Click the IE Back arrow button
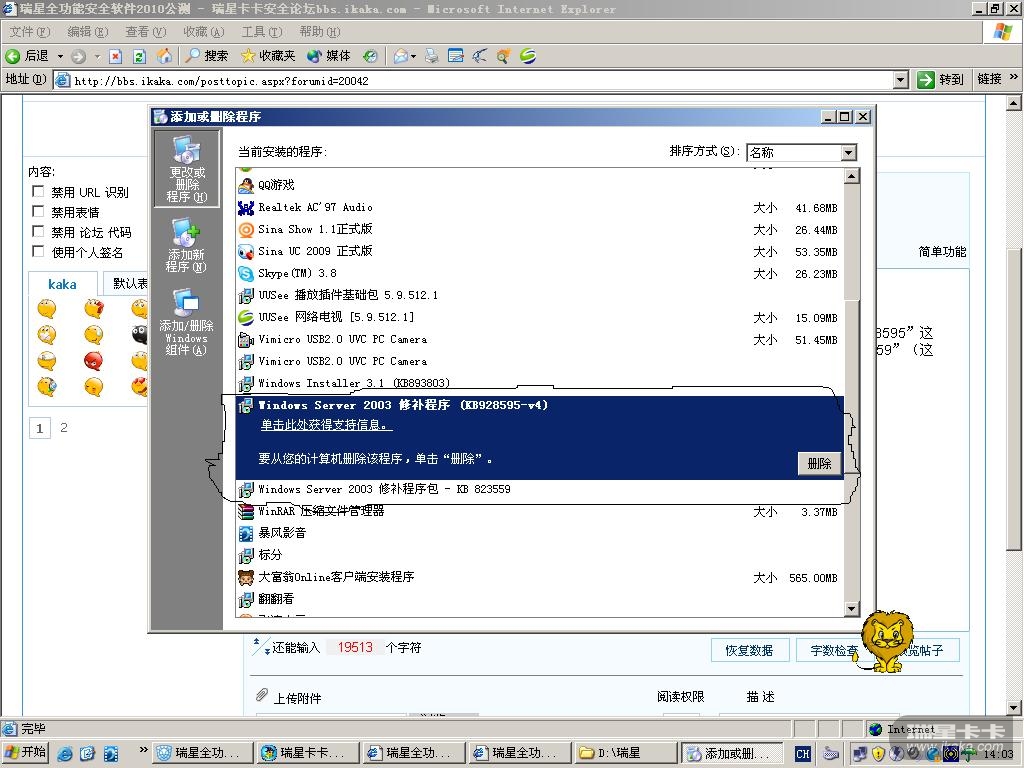 coord(27,56)
